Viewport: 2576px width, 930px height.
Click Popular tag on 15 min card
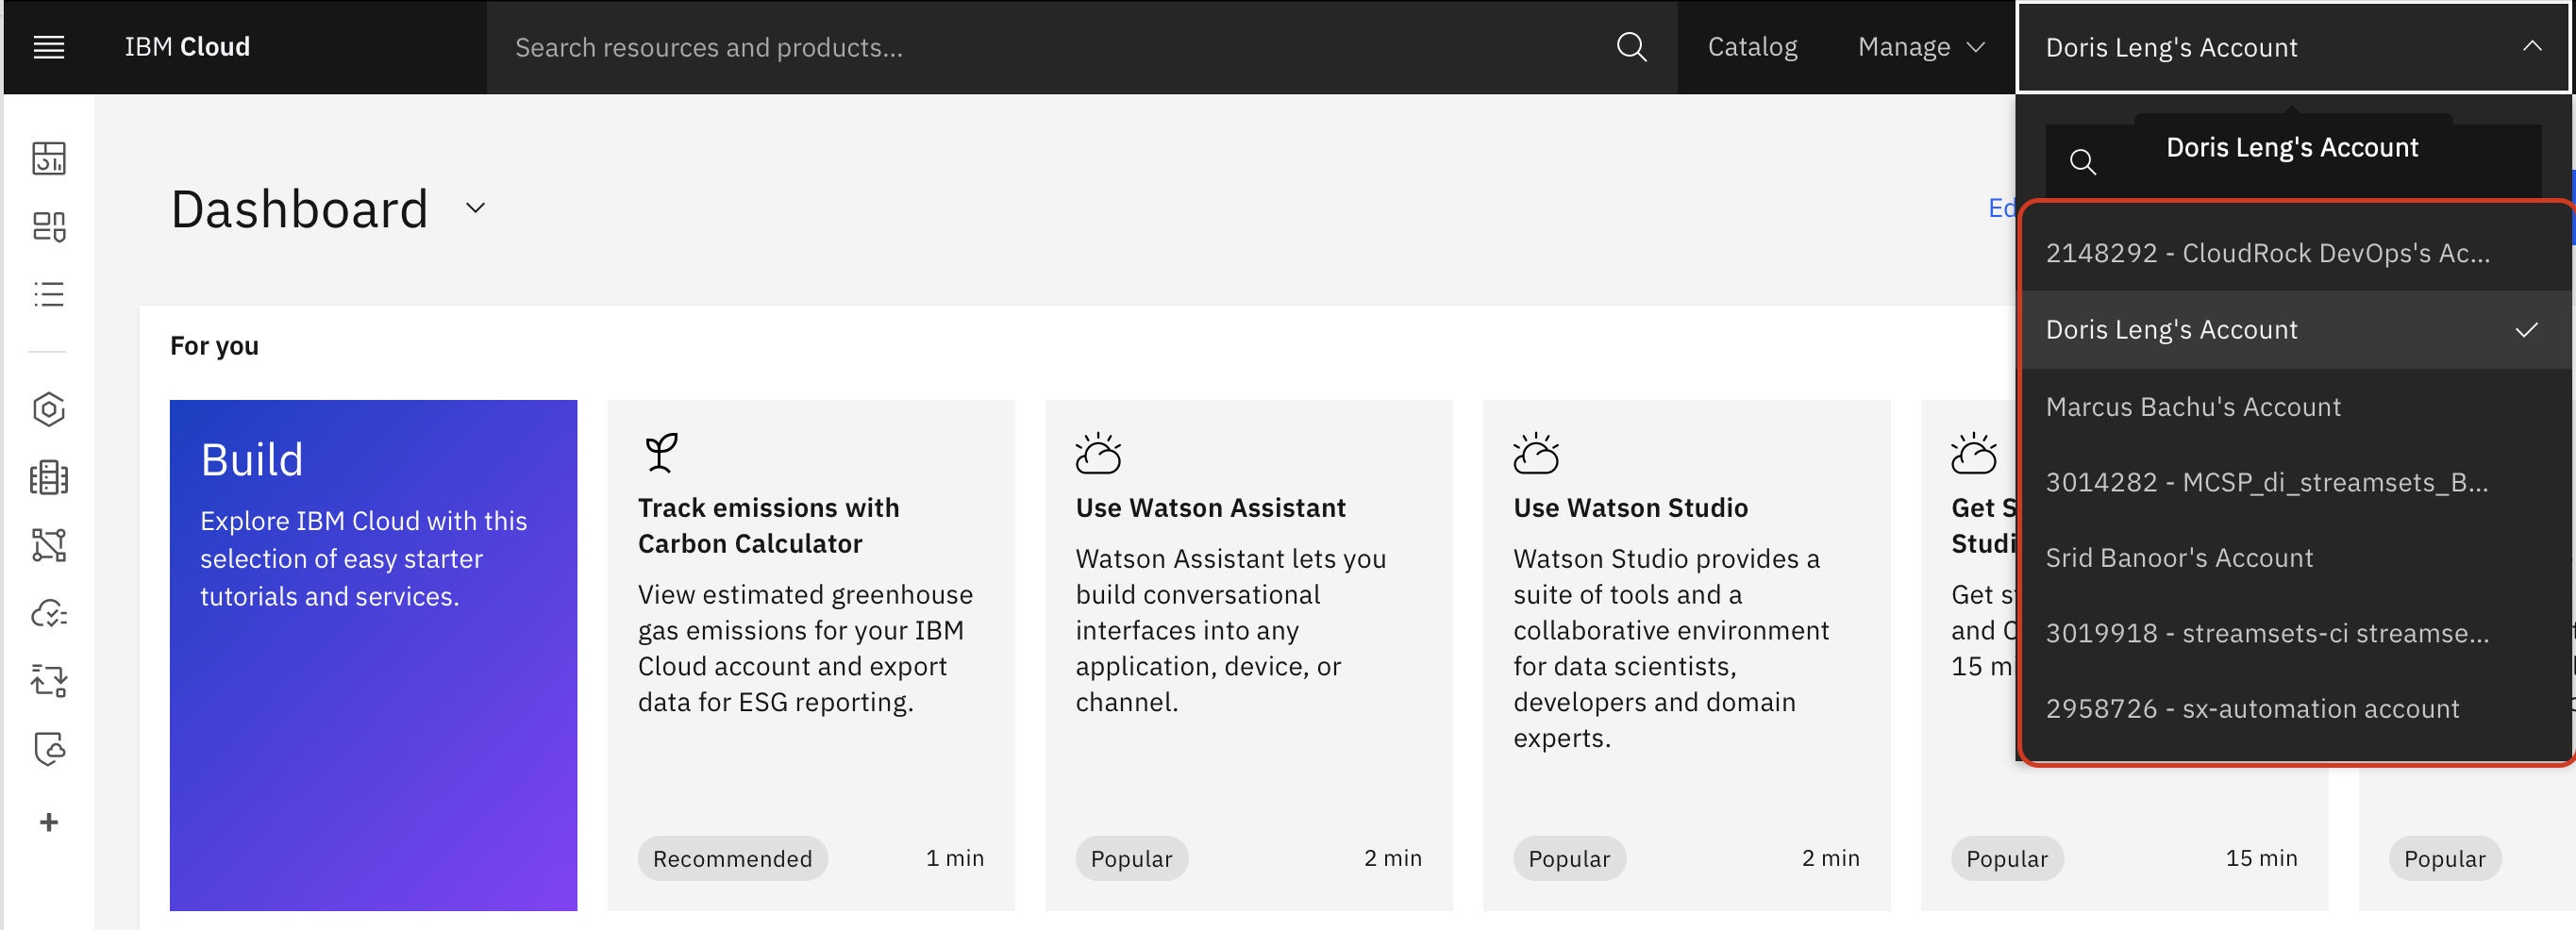pos(2007,858)
